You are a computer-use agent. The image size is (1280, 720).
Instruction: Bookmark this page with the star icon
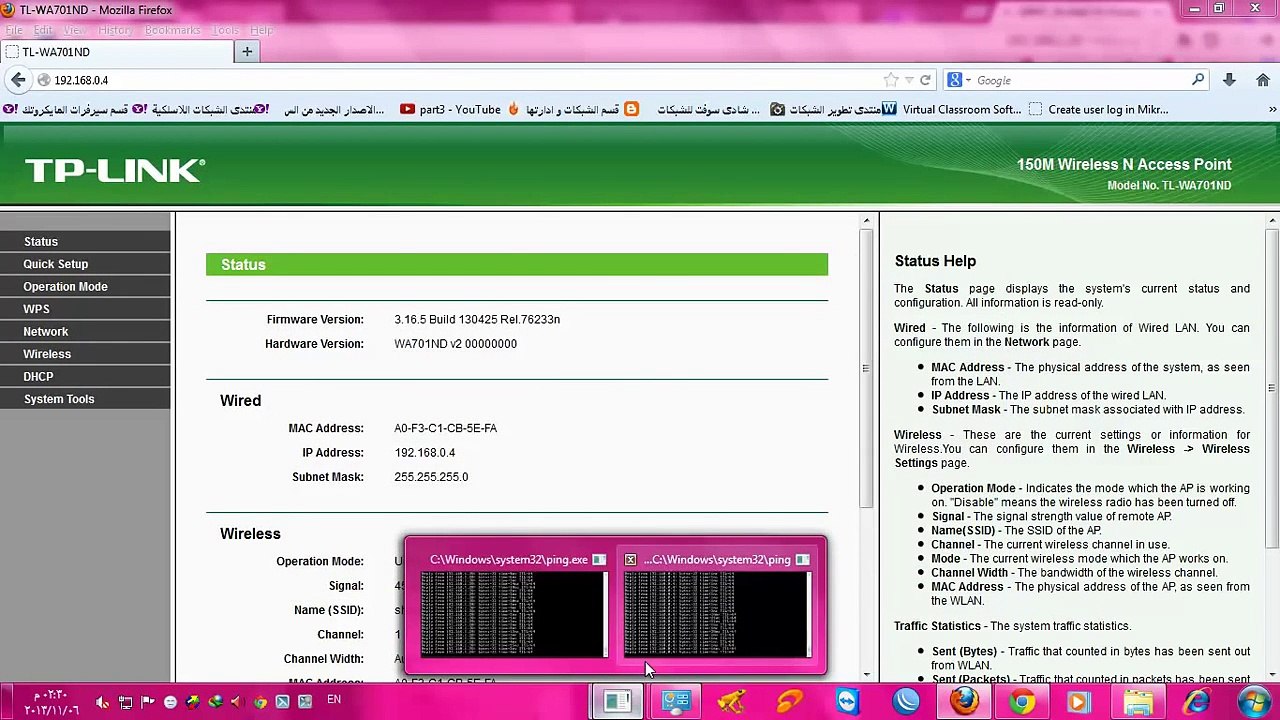890,80
